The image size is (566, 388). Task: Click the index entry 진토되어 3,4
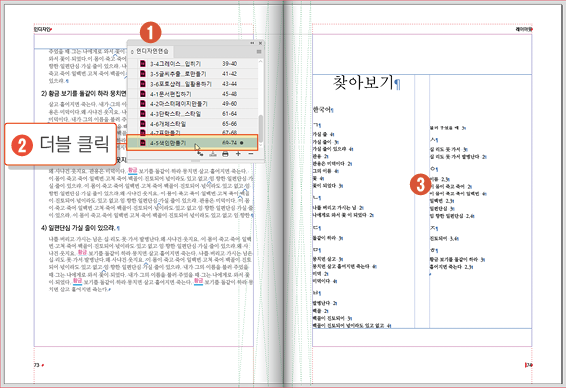click(444, 238)
